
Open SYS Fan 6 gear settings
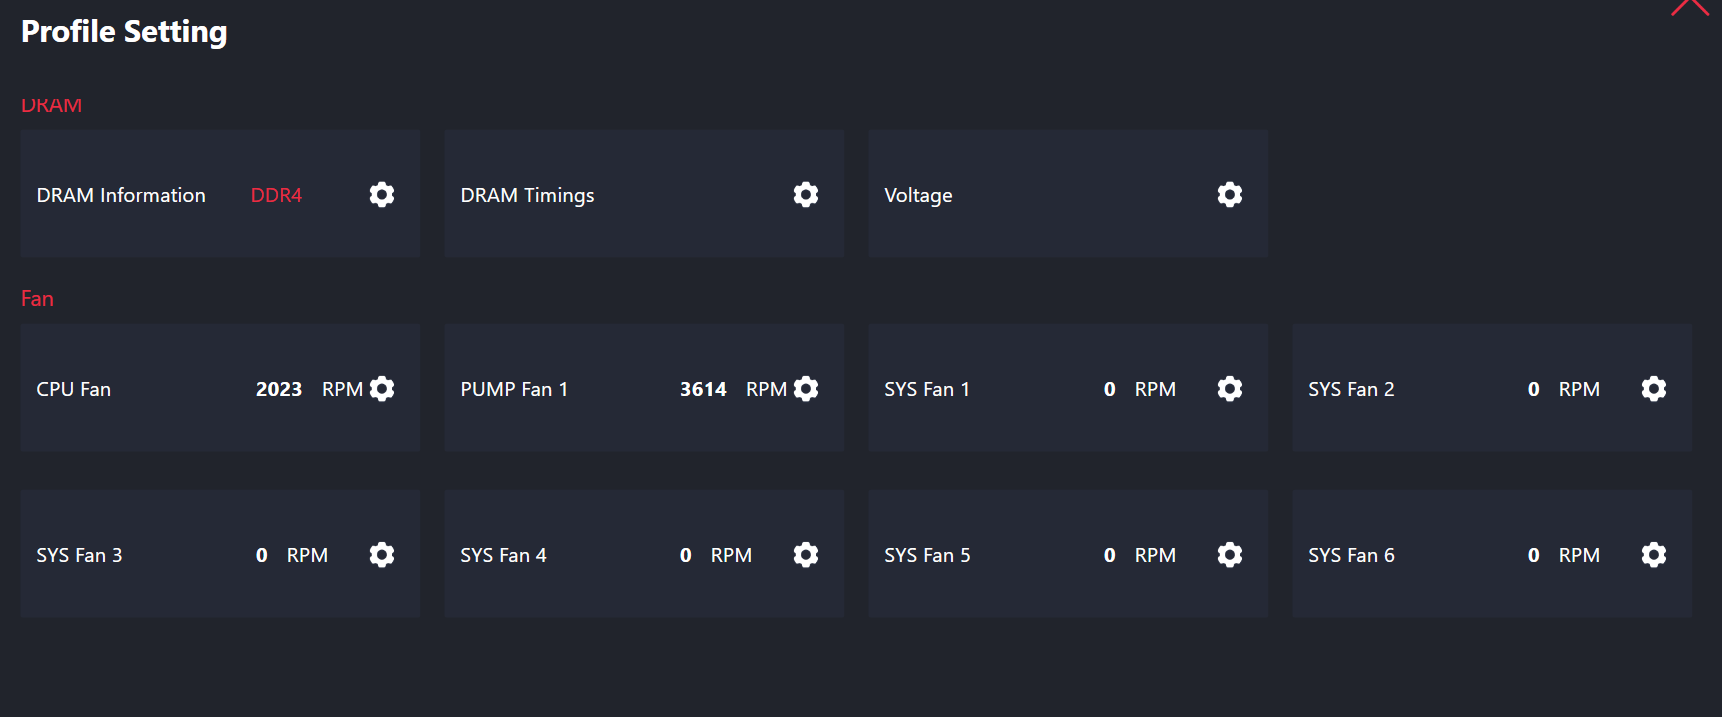pos(1654,554)
